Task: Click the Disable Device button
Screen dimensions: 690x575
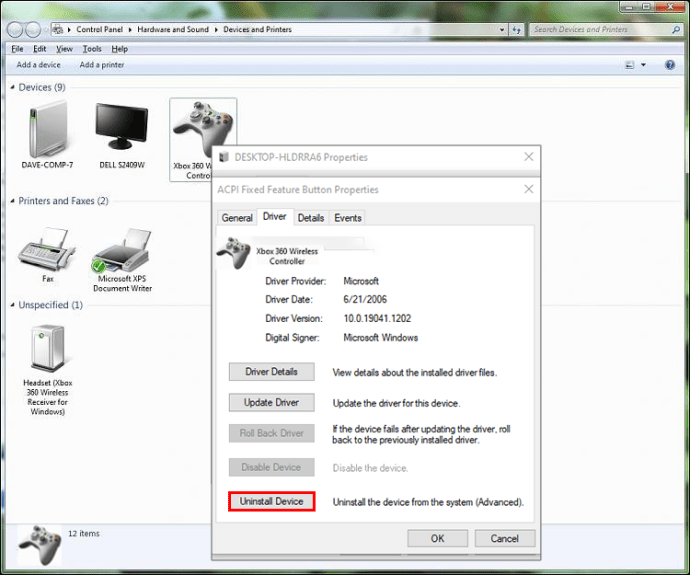Action: (x=272, y=467)
